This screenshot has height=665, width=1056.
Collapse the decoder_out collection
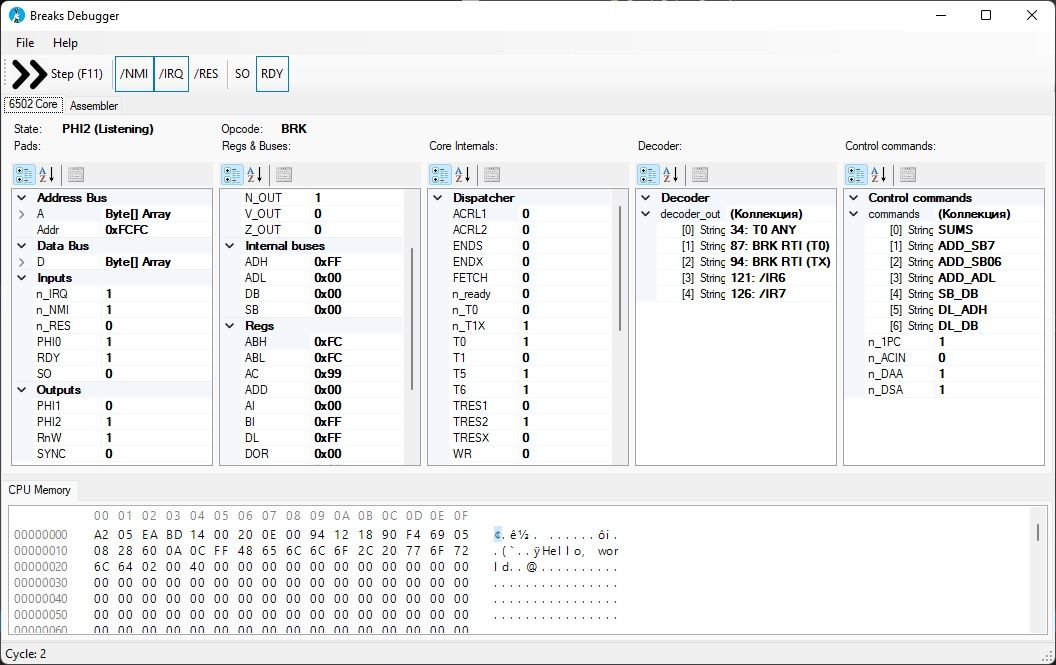(x=646, y=214)
